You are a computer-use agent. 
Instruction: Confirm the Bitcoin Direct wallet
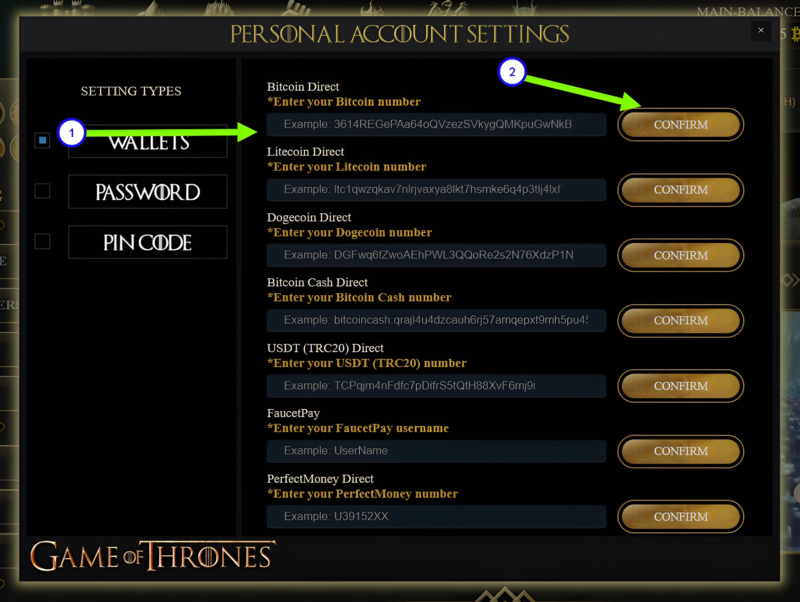click(681, 124)
